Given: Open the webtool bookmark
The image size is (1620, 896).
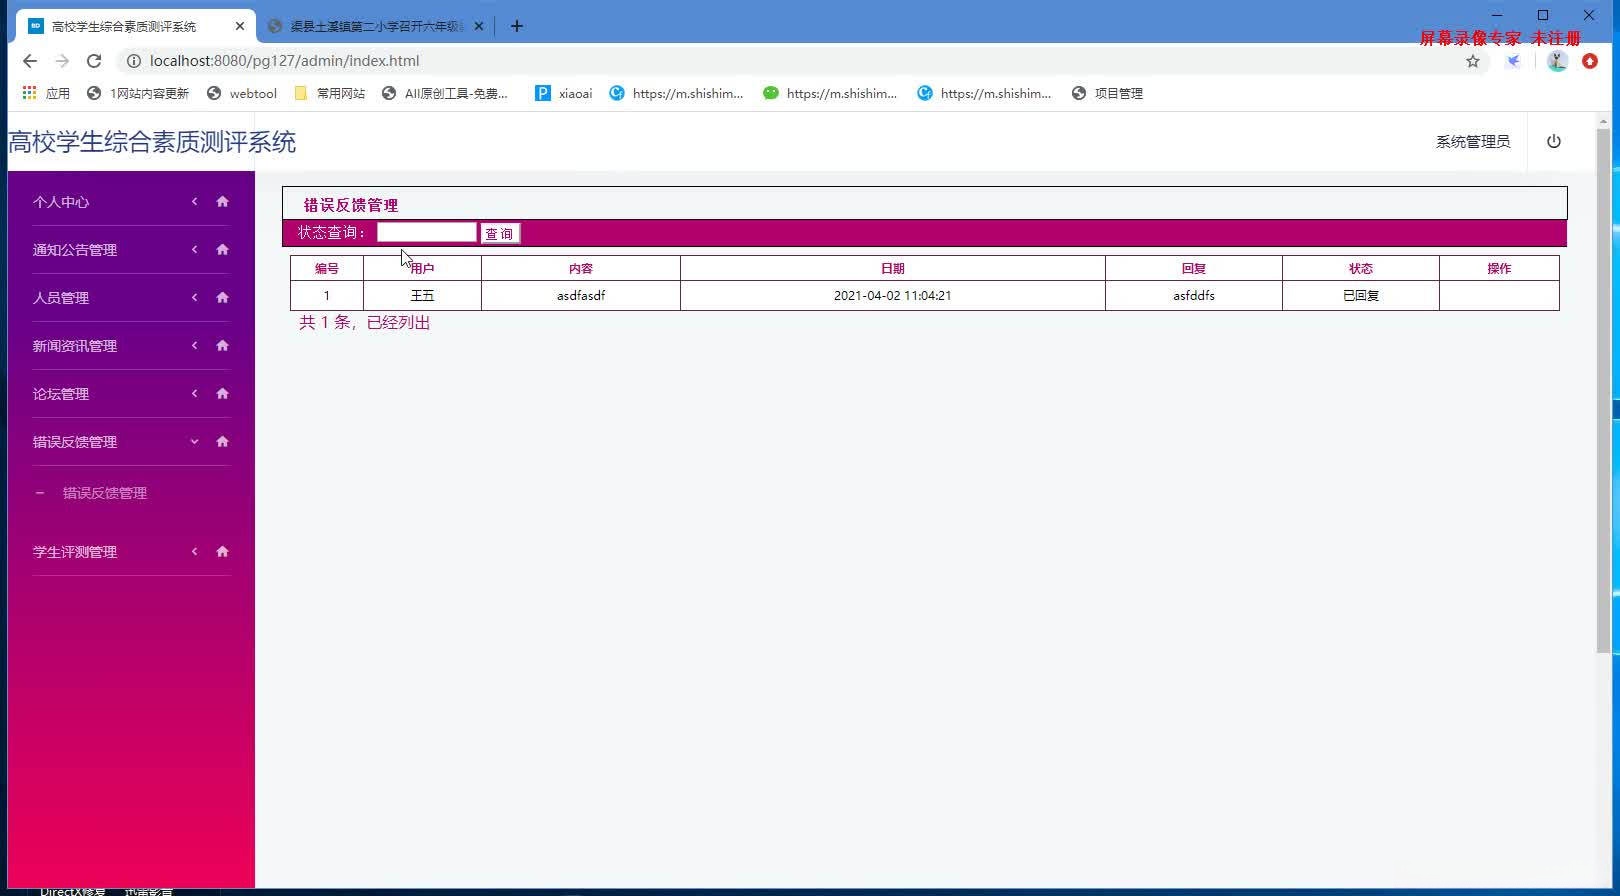Looking at the screenshot, I should tap(242, 93).
